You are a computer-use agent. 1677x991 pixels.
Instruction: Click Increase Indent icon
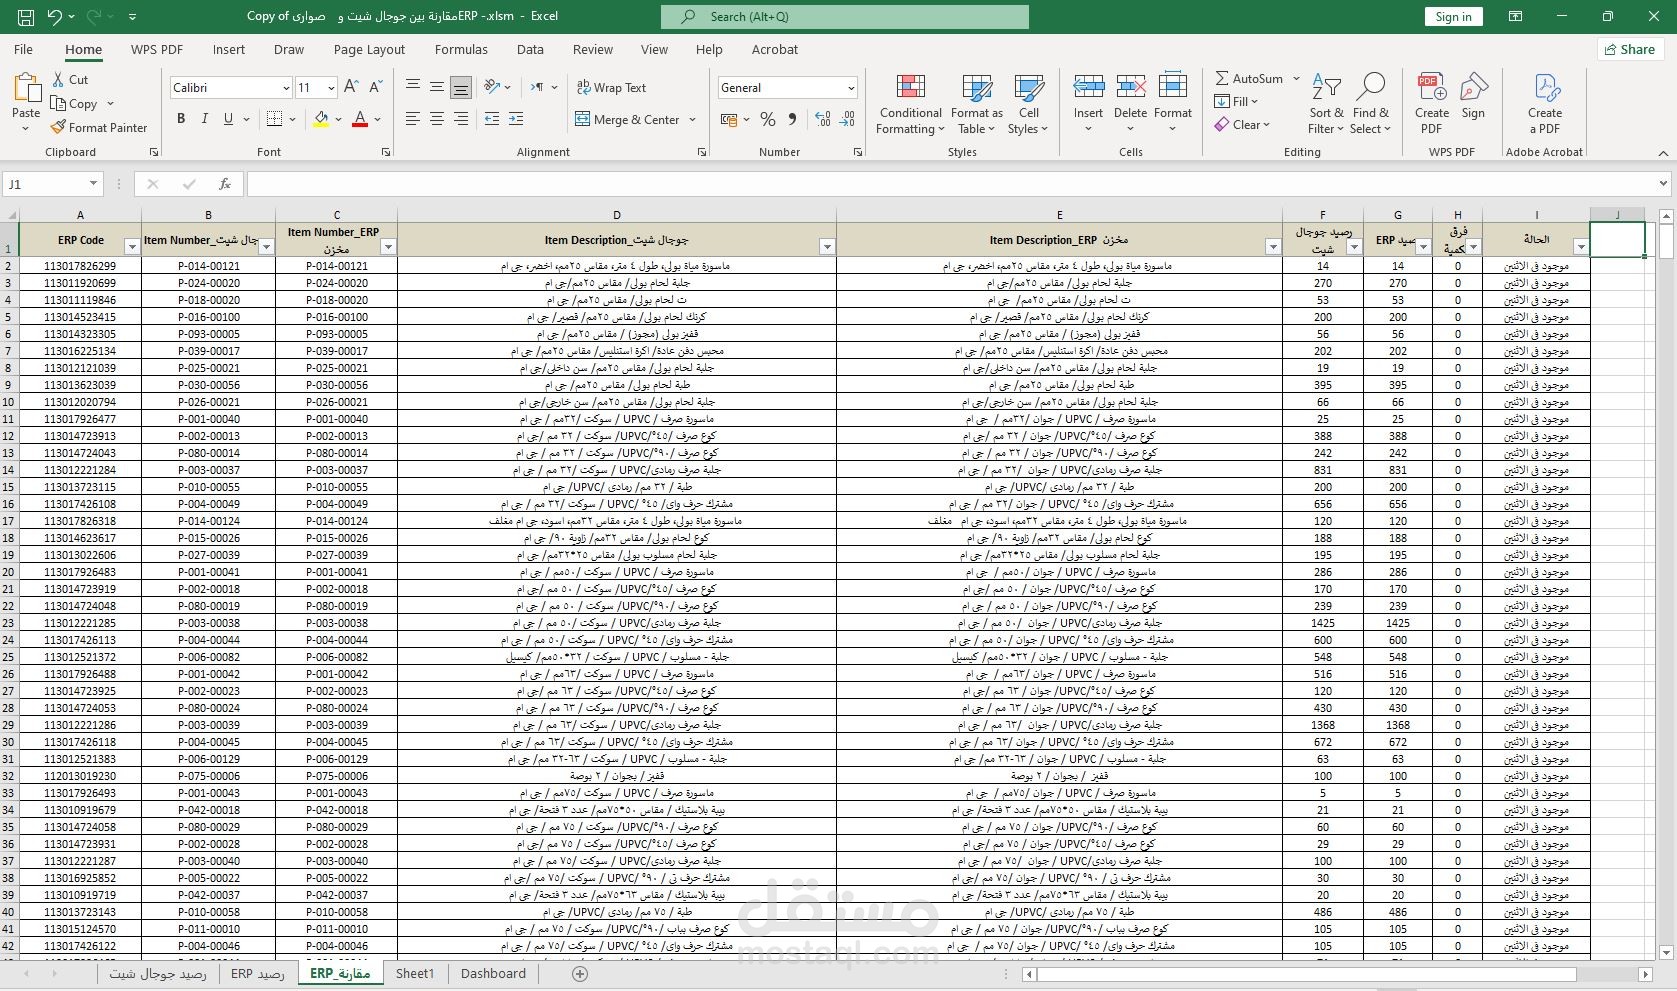[516, 119]
